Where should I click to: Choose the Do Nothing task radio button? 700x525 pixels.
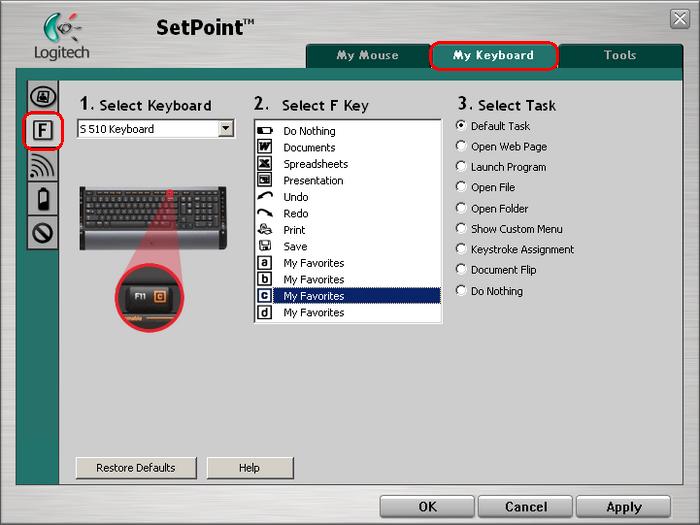point(461,290)
